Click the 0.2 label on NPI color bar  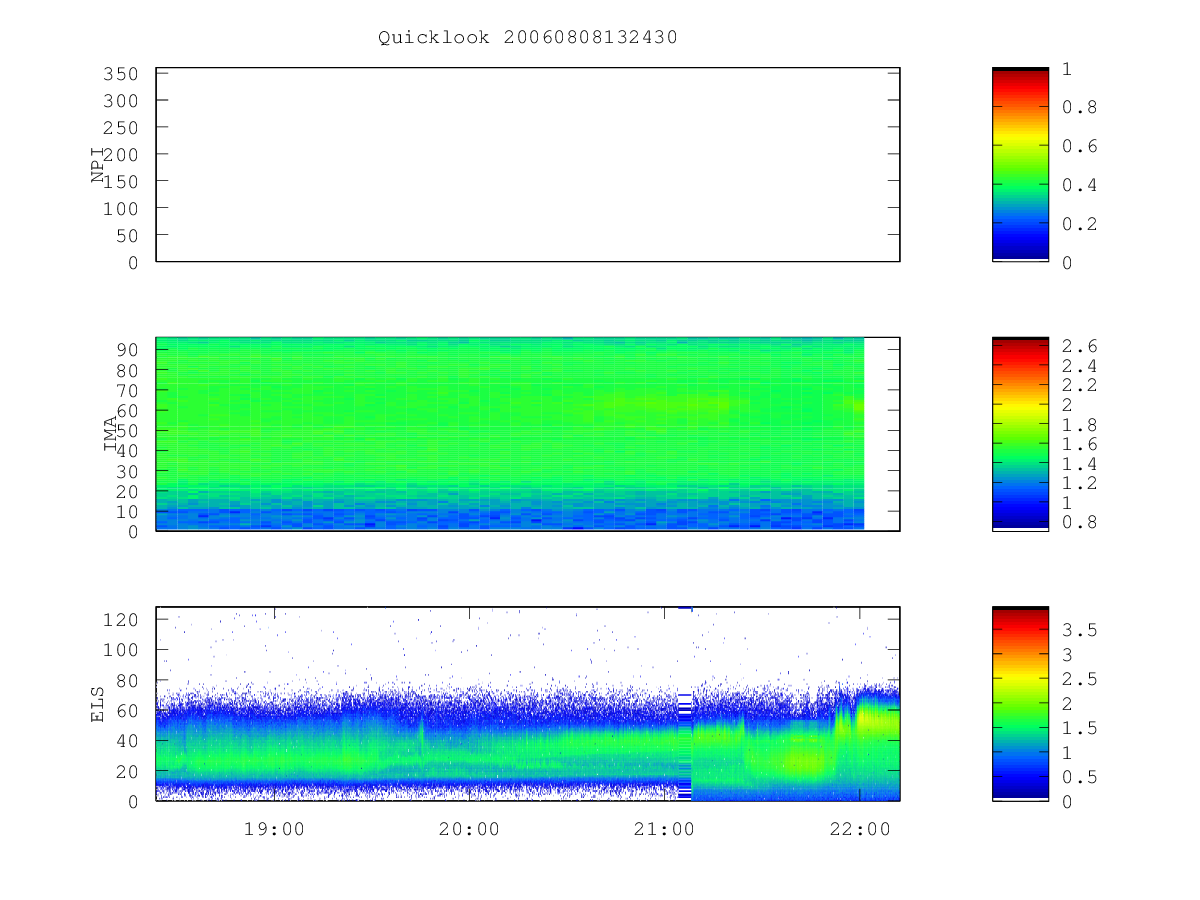point(1079,224)
